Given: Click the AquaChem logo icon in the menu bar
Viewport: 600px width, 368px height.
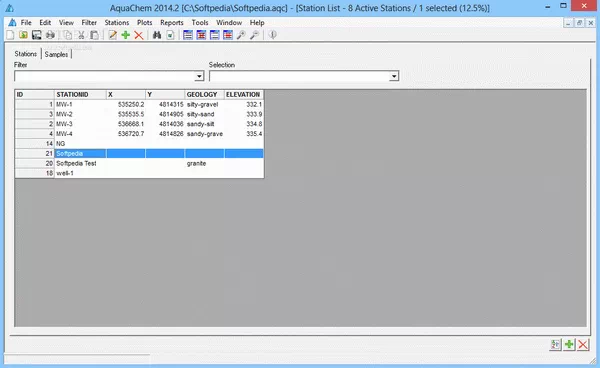Looking at the screenshot, I should [12, 23].
